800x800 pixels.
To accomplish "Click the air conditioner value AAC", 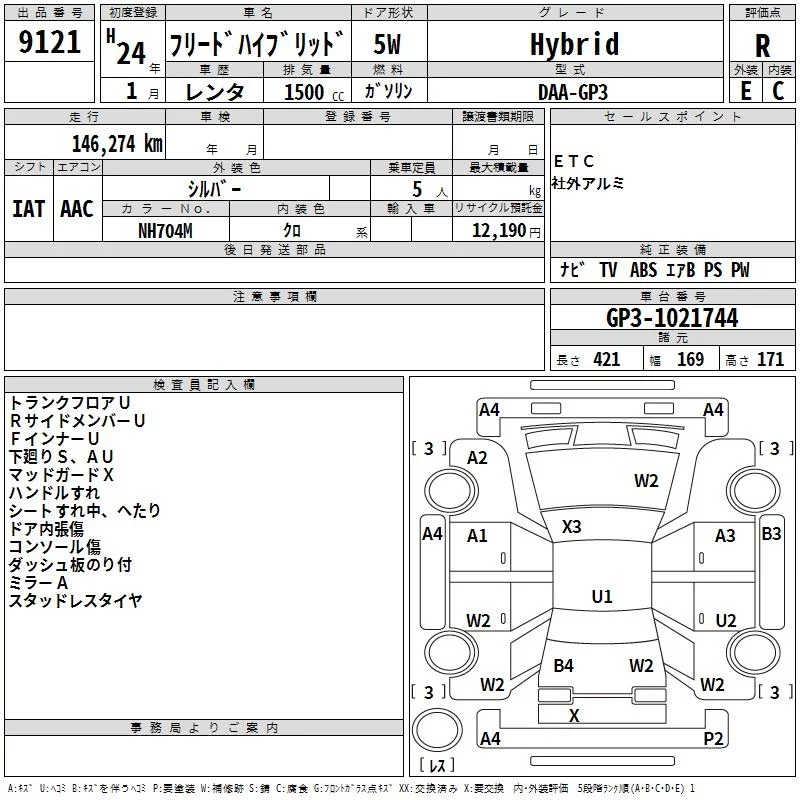I will 77,209.
